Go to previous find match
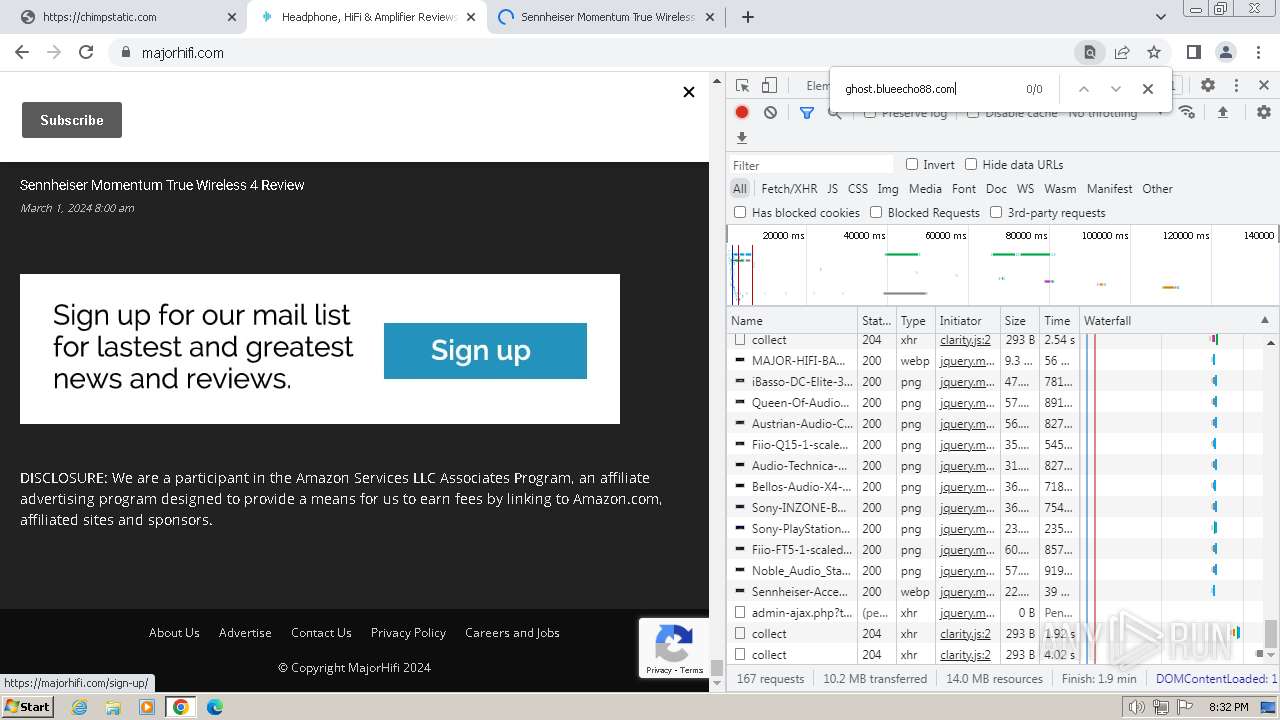This screenshot has width=1280, height=720. click(1083, 89)
